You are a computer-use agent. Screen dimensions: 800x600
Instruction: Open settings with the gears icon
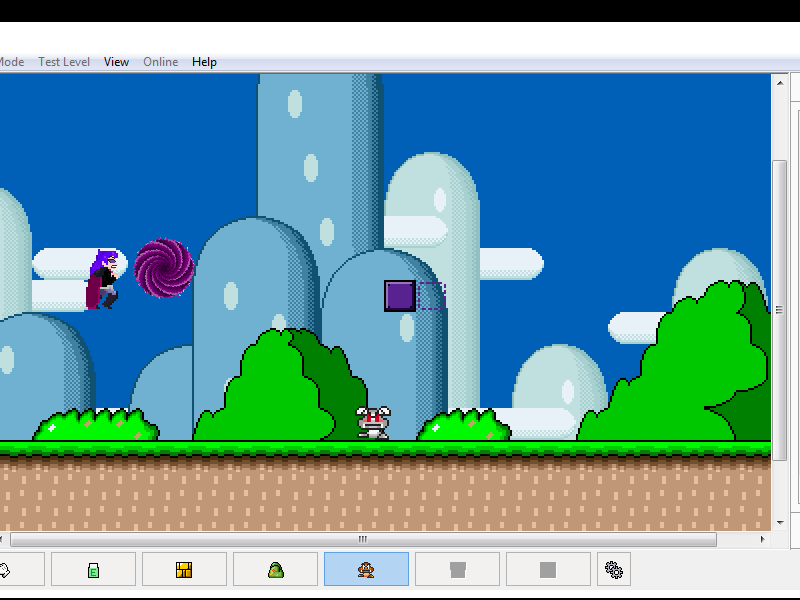pyautogui.click(x=614, y=569)
